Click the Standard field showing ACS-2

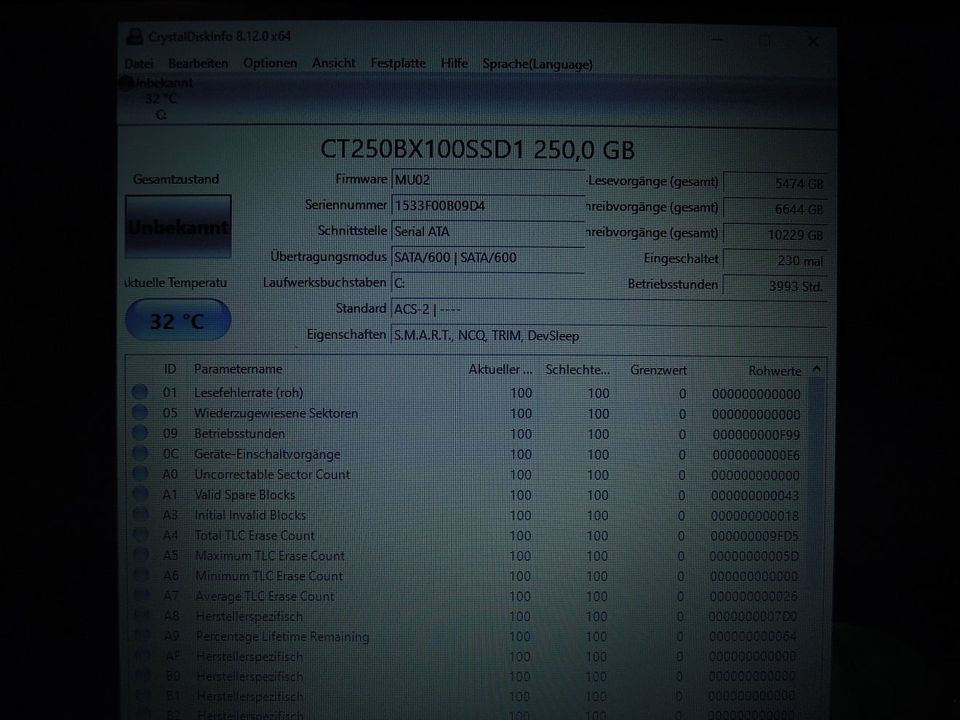[x=609, y=309]
